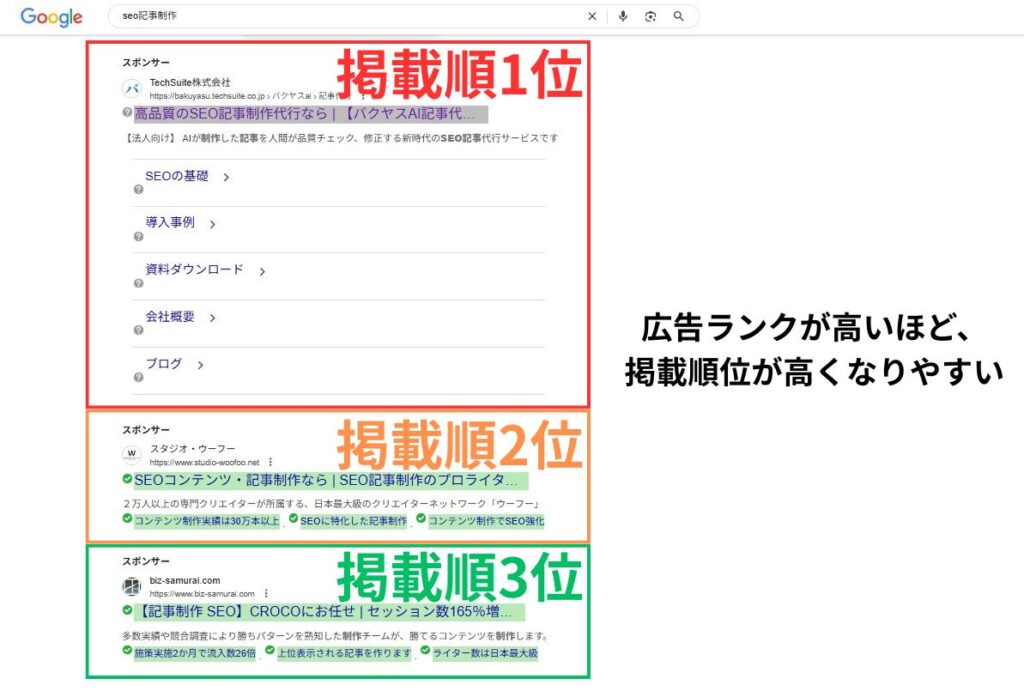Open the three-dot menu next to bakuyasu.techsuite URL
Screen dimensions: 1024x697
tap(362, 96)
